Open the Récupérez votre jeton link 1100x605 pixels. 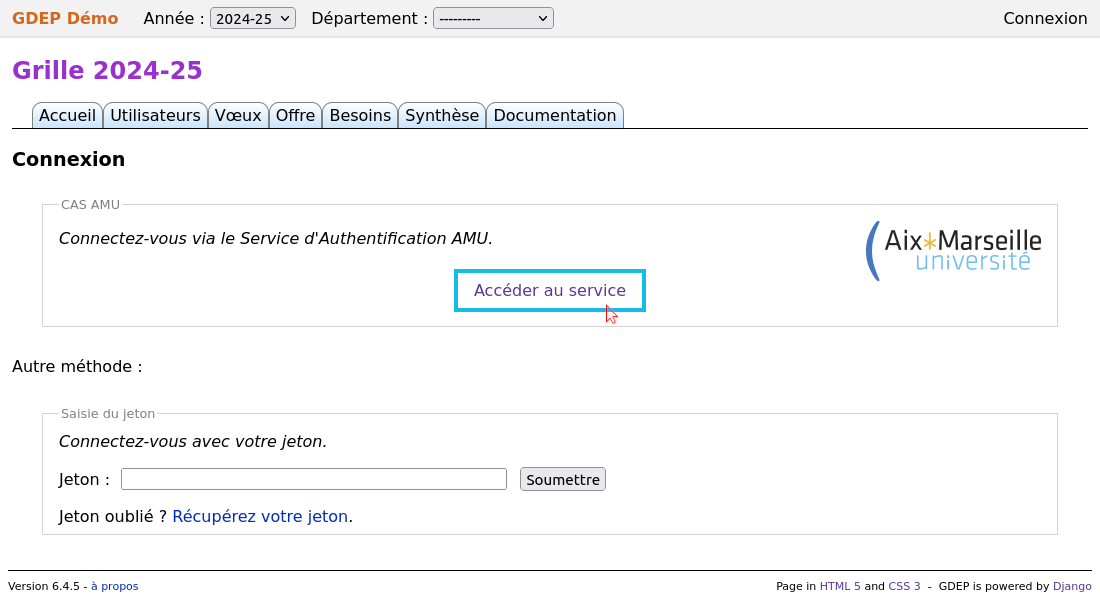coord(260,516)
